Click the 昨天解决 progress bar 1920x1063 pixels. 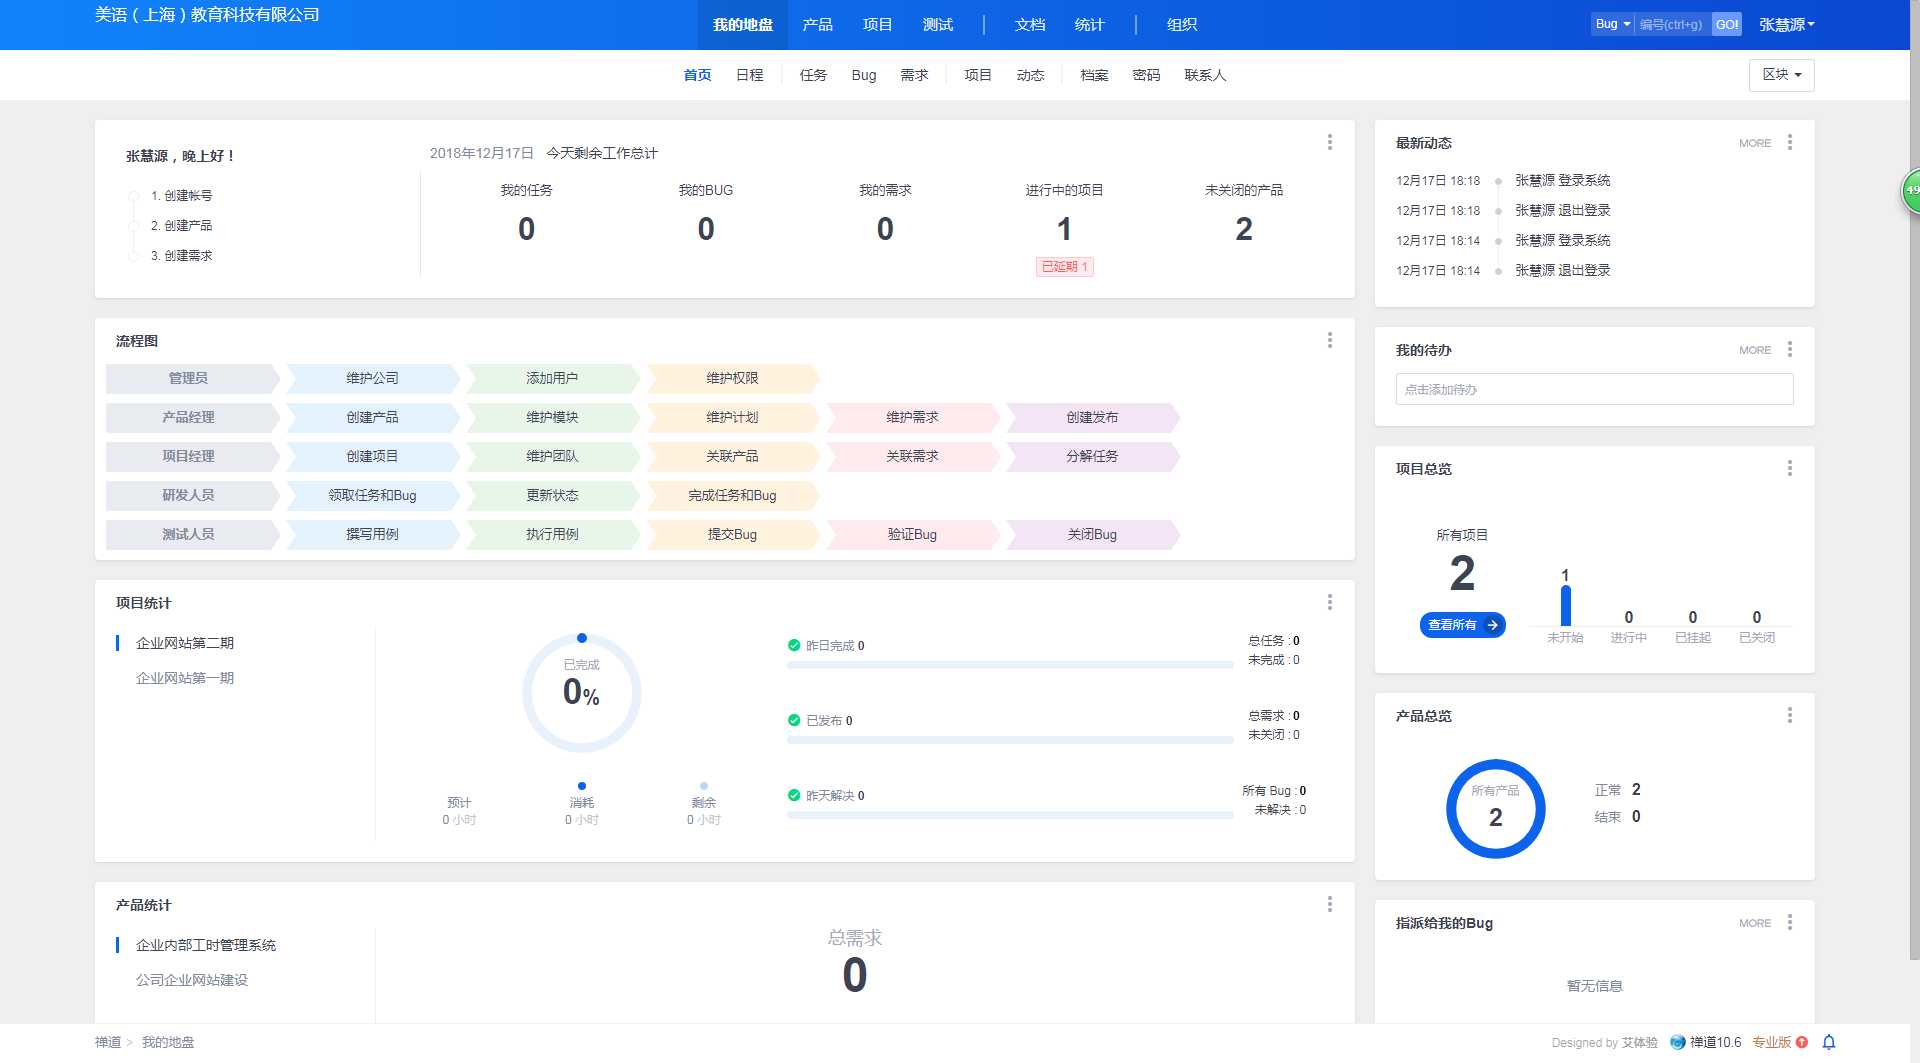point(1010,814)
